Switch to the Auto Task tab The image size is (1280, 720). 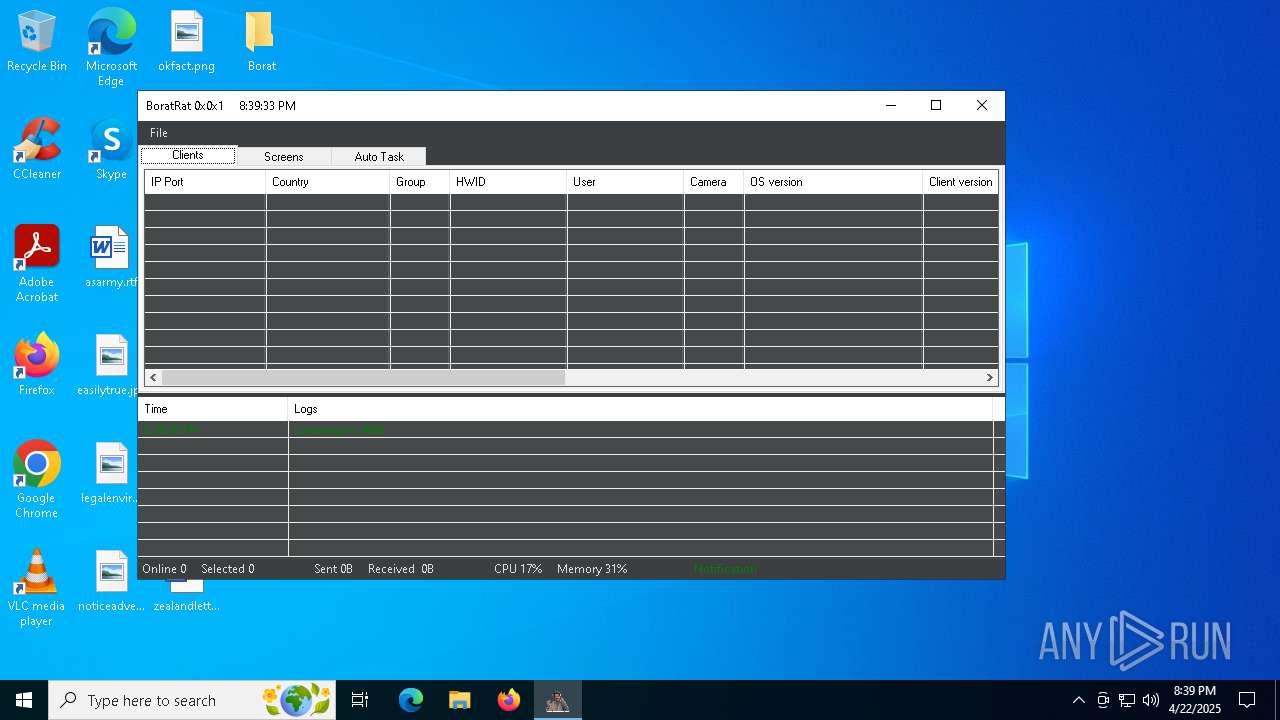(379, 157)
